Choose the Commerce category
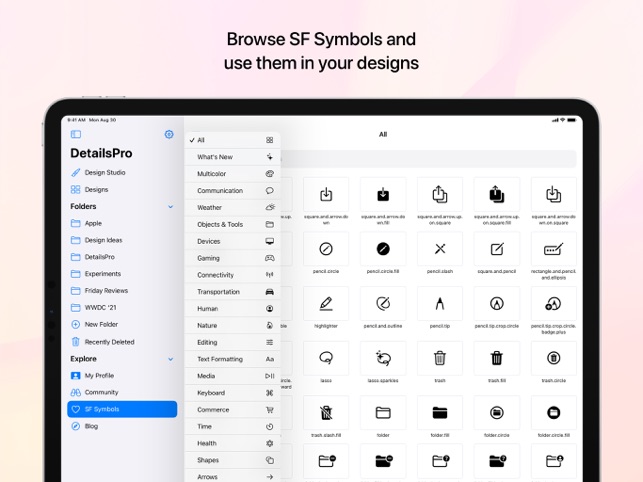Viewport: 643px width, 482px height. click(233, 409)
